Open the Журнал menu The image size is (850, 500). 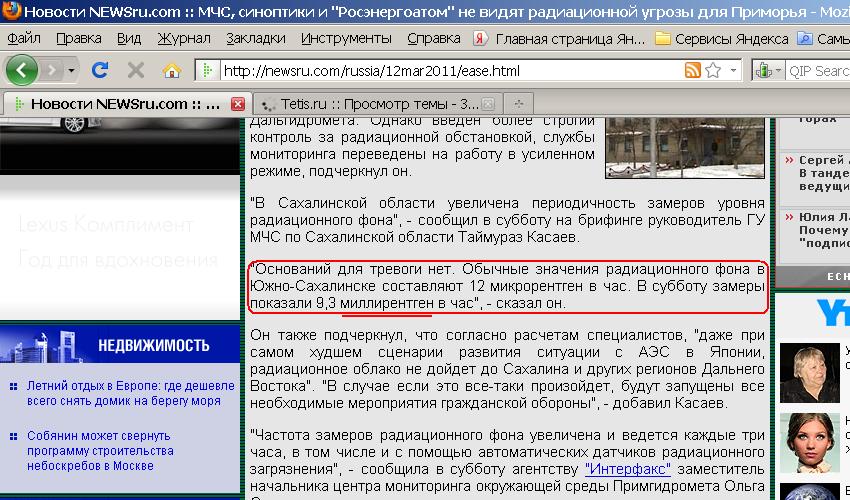[184, 39]
